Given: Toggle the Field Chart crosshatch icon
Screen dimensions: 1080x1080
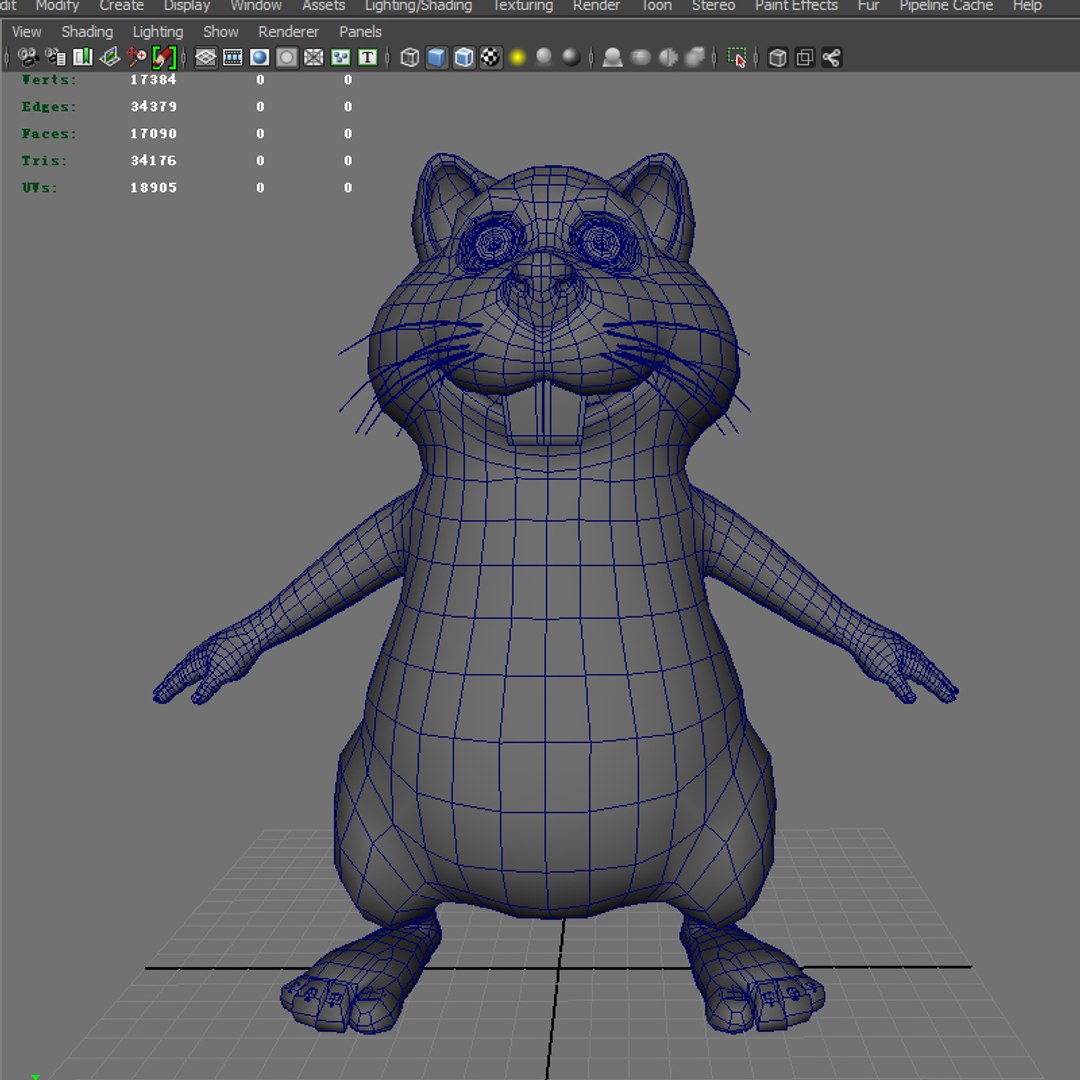Looking at the screenshot, I should pos(313,57).
